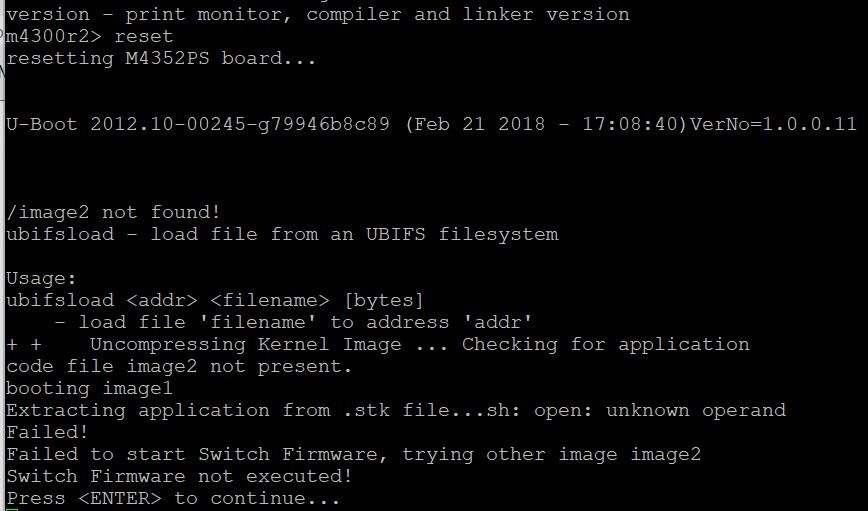
Task: Click the "m4300r2>" prompt text
Action: (x=53, y=36)
